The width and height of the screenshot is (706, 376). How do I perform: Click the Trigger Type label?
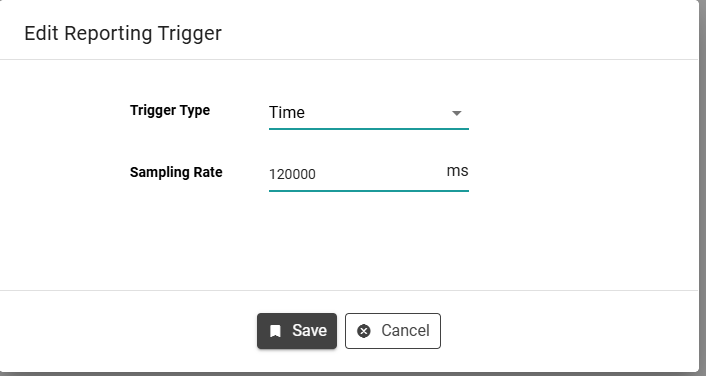[x=170, y=110]
